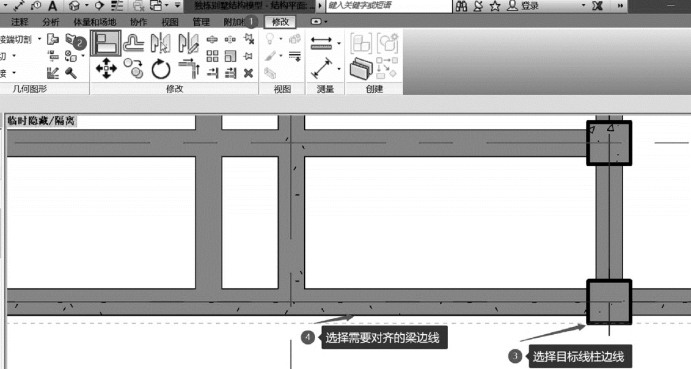691x369 pixels.
Task: Click the Array tool grid icon
Action: (212, 56)
